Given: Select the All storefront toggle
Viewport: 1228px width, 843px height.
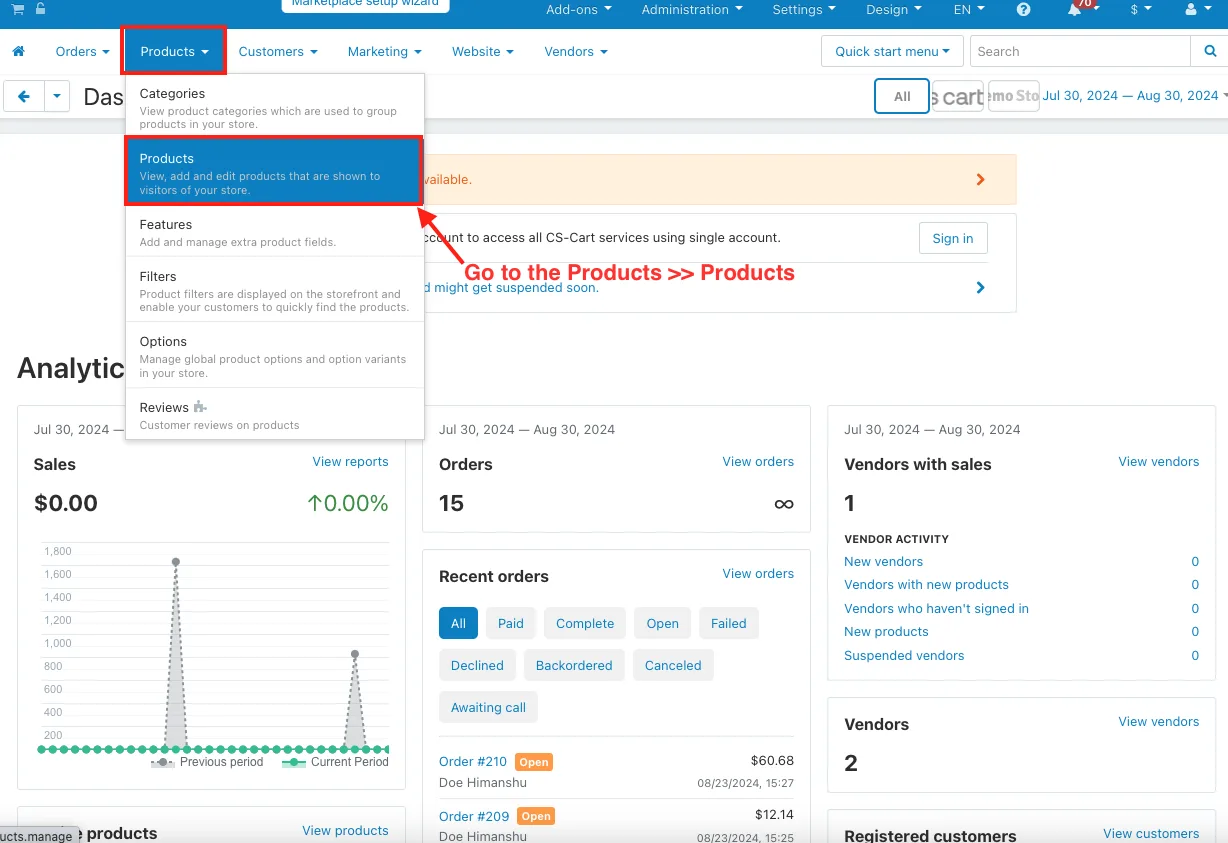Looking at the screenshot, I should pos(902,97).
